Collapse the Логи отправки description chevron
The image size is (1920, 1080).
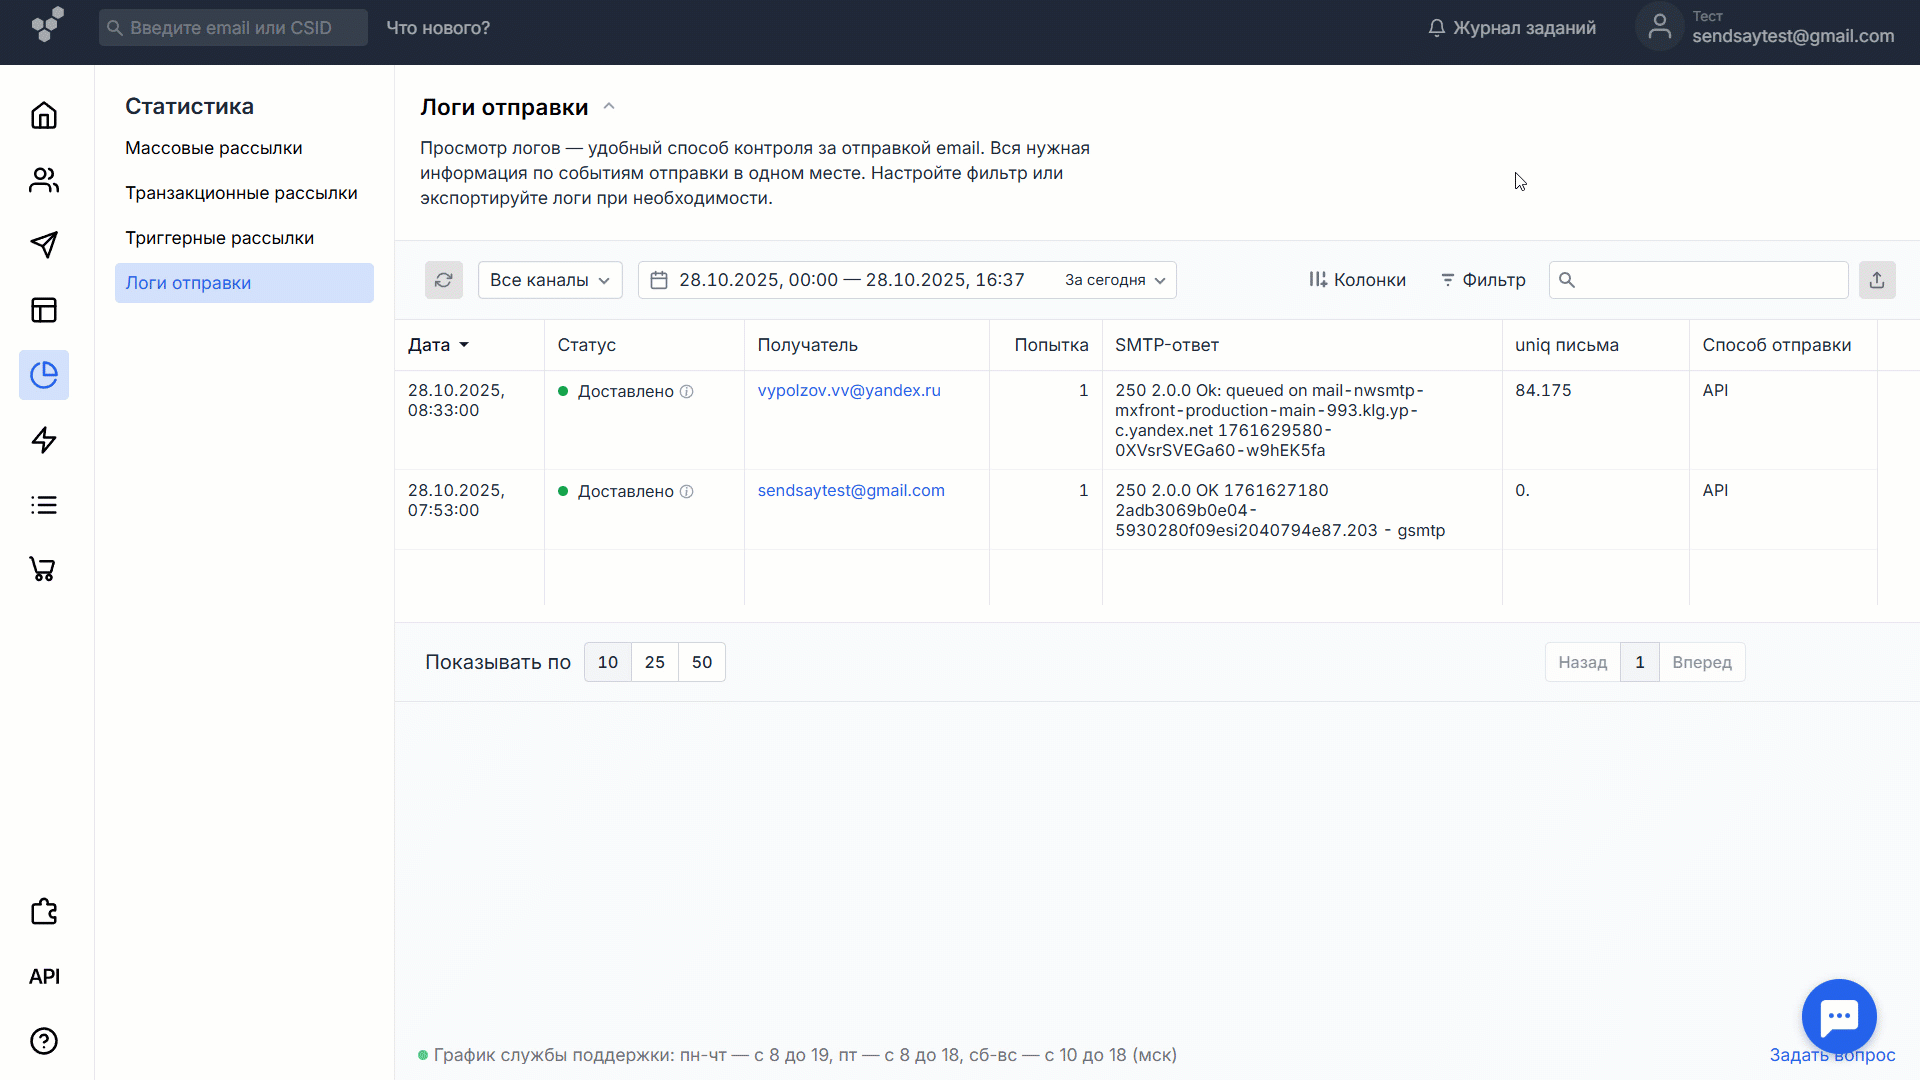(x=609, y=106)
